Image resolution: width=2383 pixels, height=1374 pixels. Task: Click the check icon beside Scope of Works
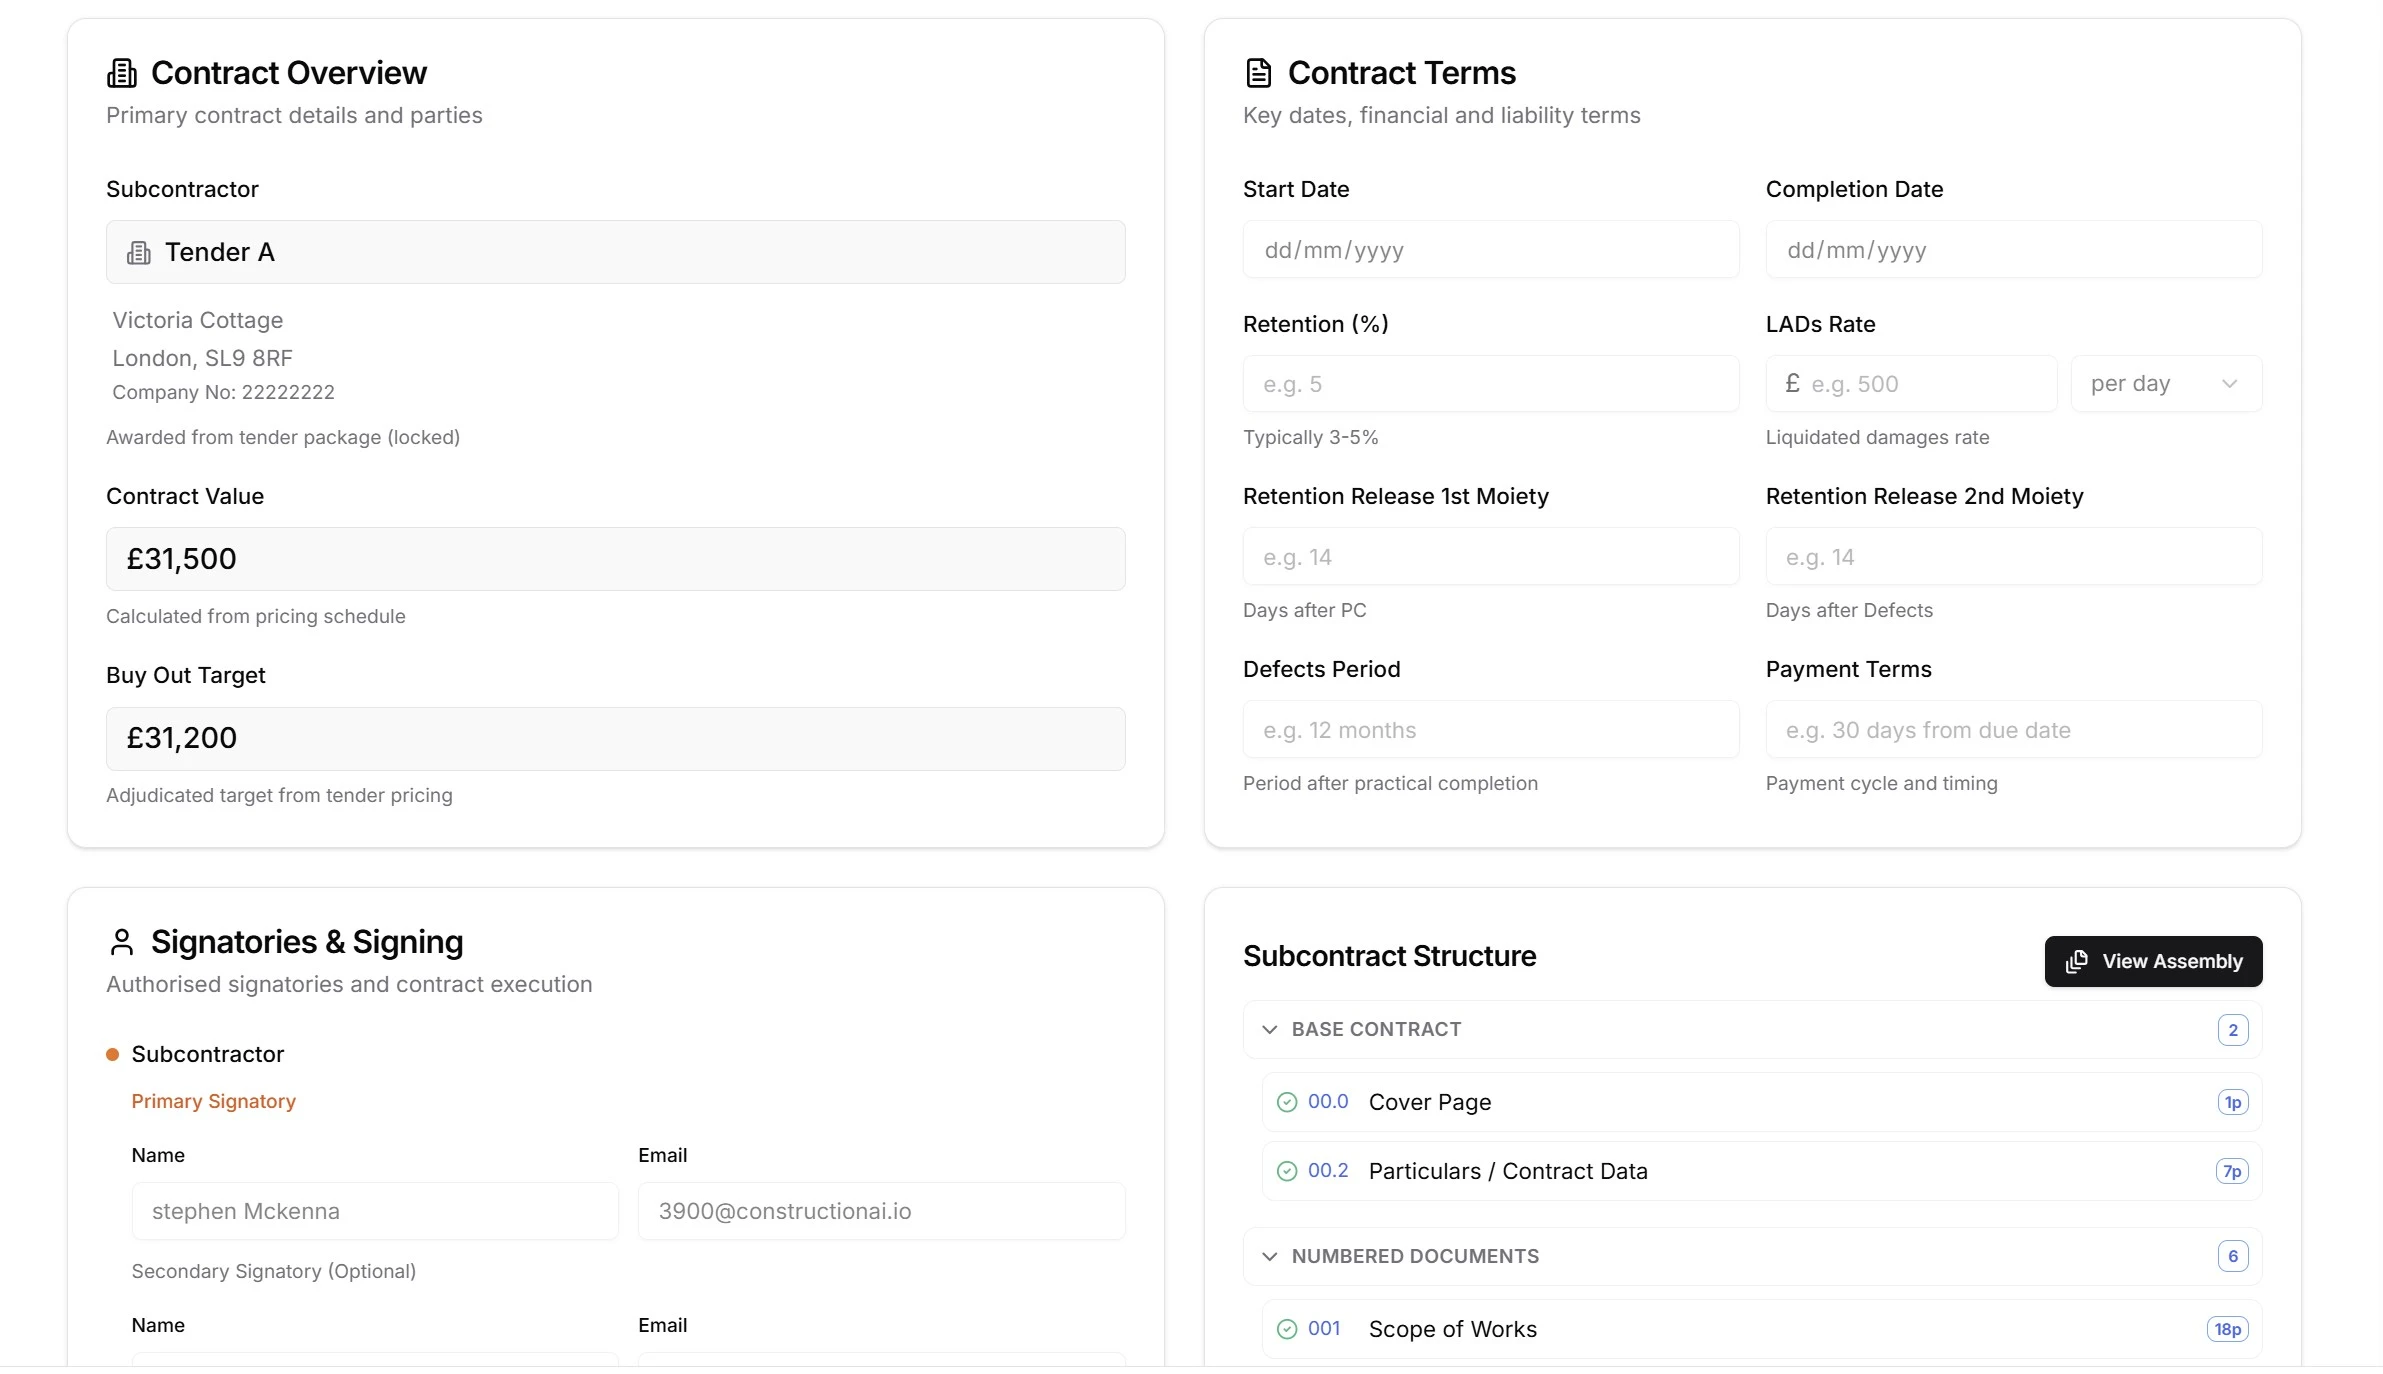[x=1287, y=1329]
